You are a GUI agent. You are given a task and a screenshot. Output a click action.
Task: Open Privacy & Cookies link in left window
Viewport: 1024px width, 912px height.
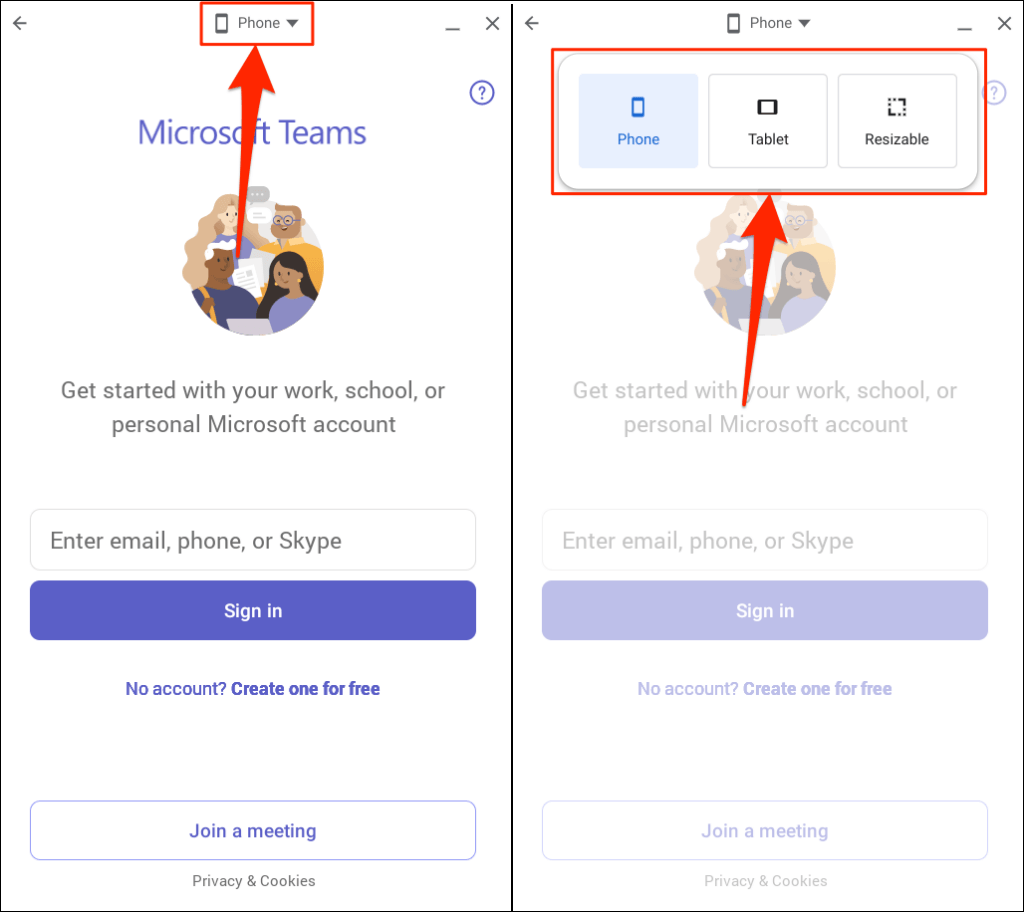253,881
